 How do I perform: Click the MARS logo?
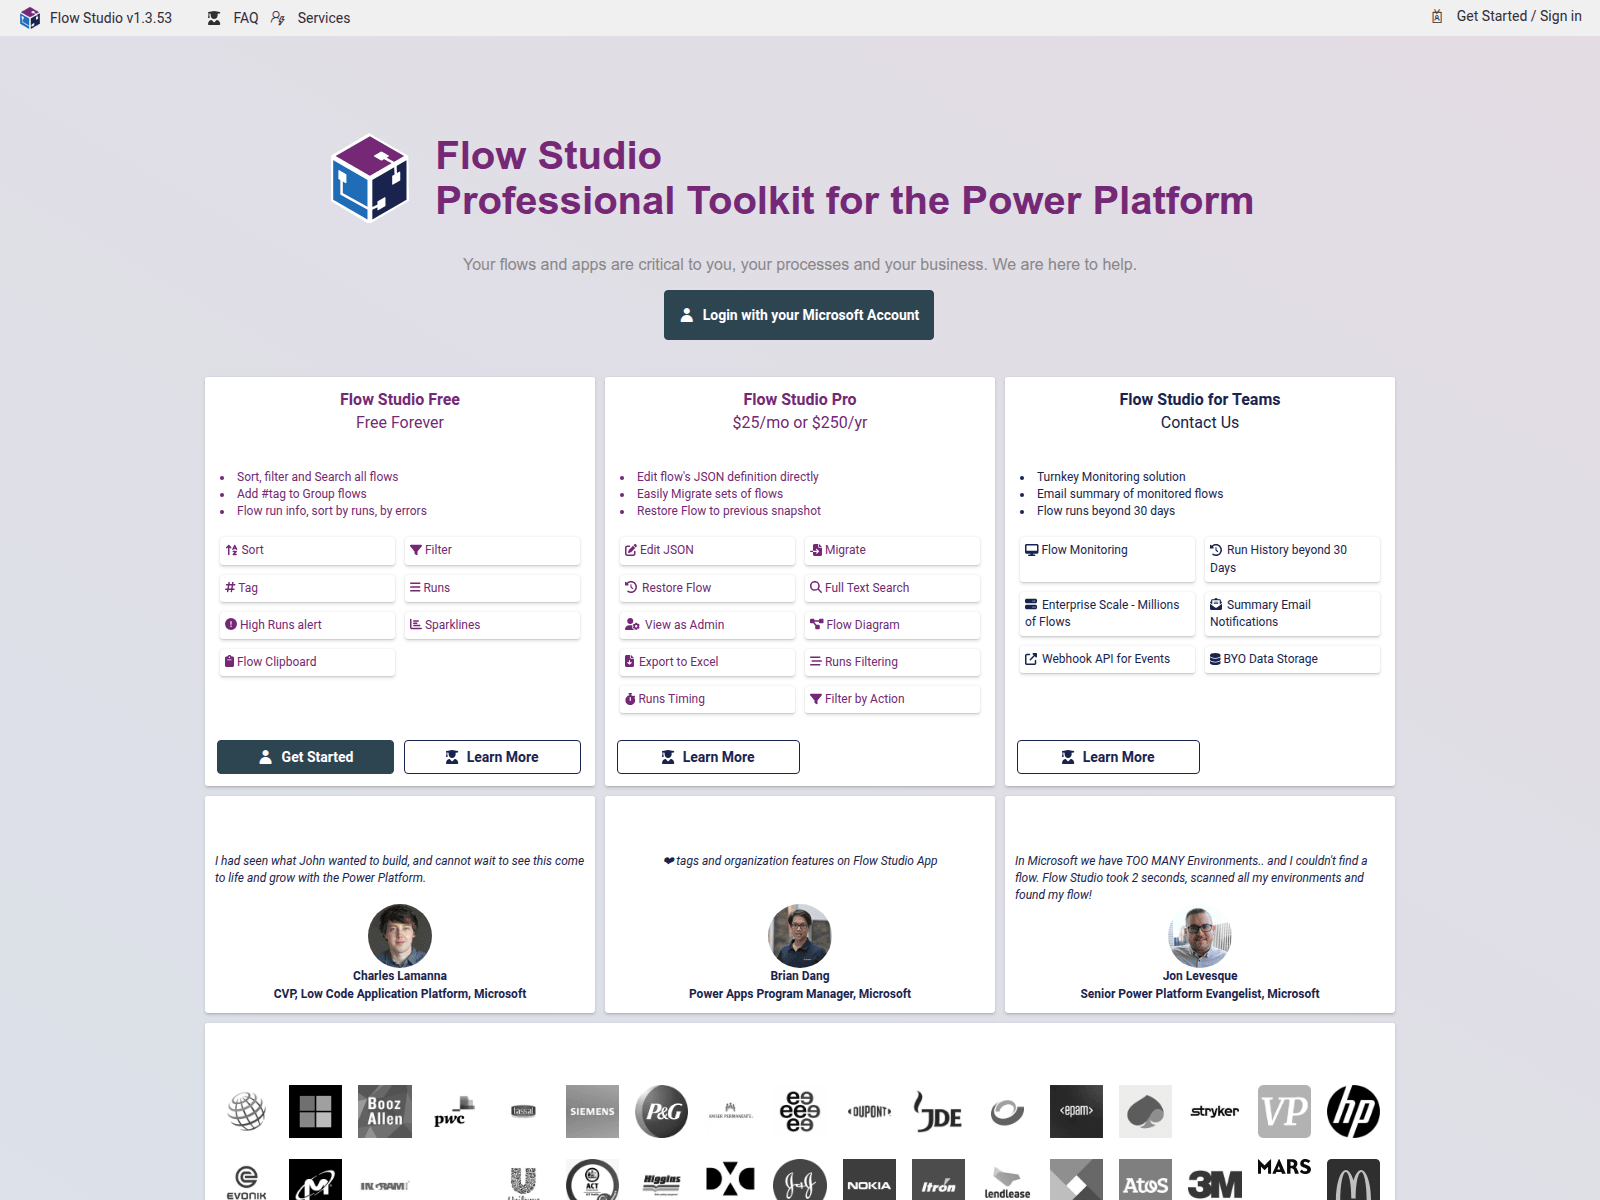point(1284,1168)
